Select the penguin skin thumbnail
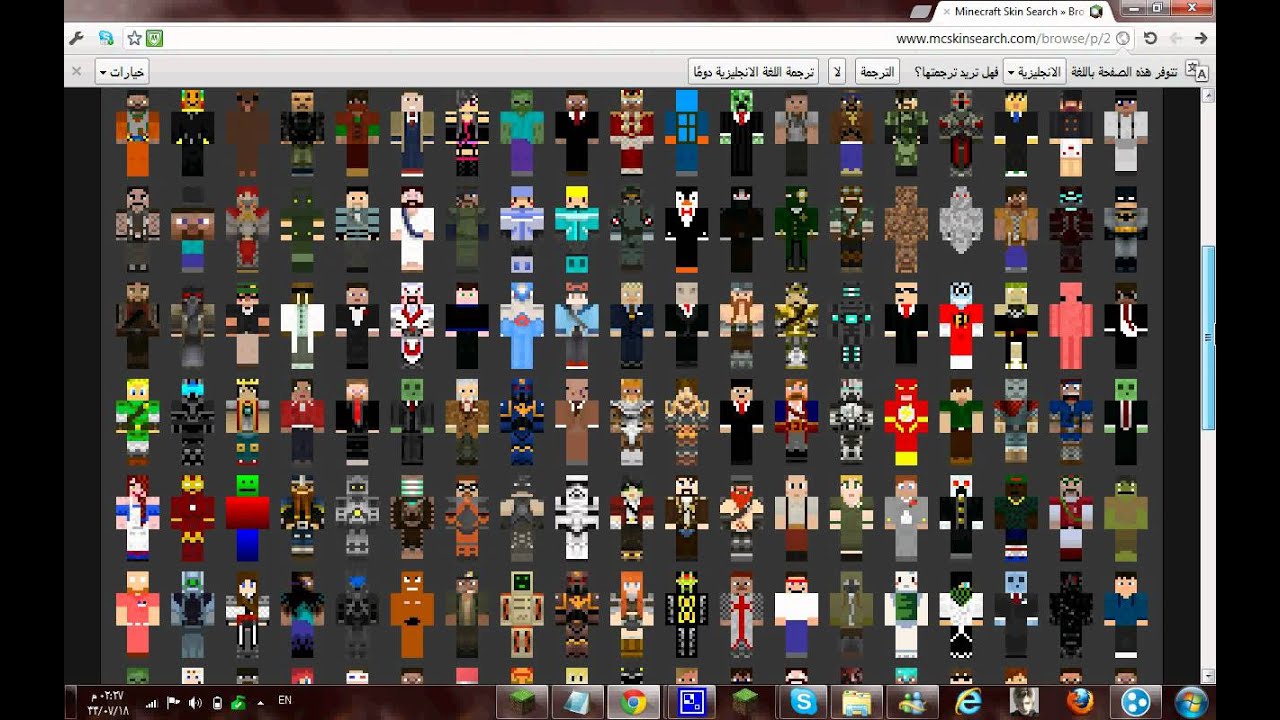This screenshot has width=1280, height=720. pyautogui.click(x=687, y=227)
